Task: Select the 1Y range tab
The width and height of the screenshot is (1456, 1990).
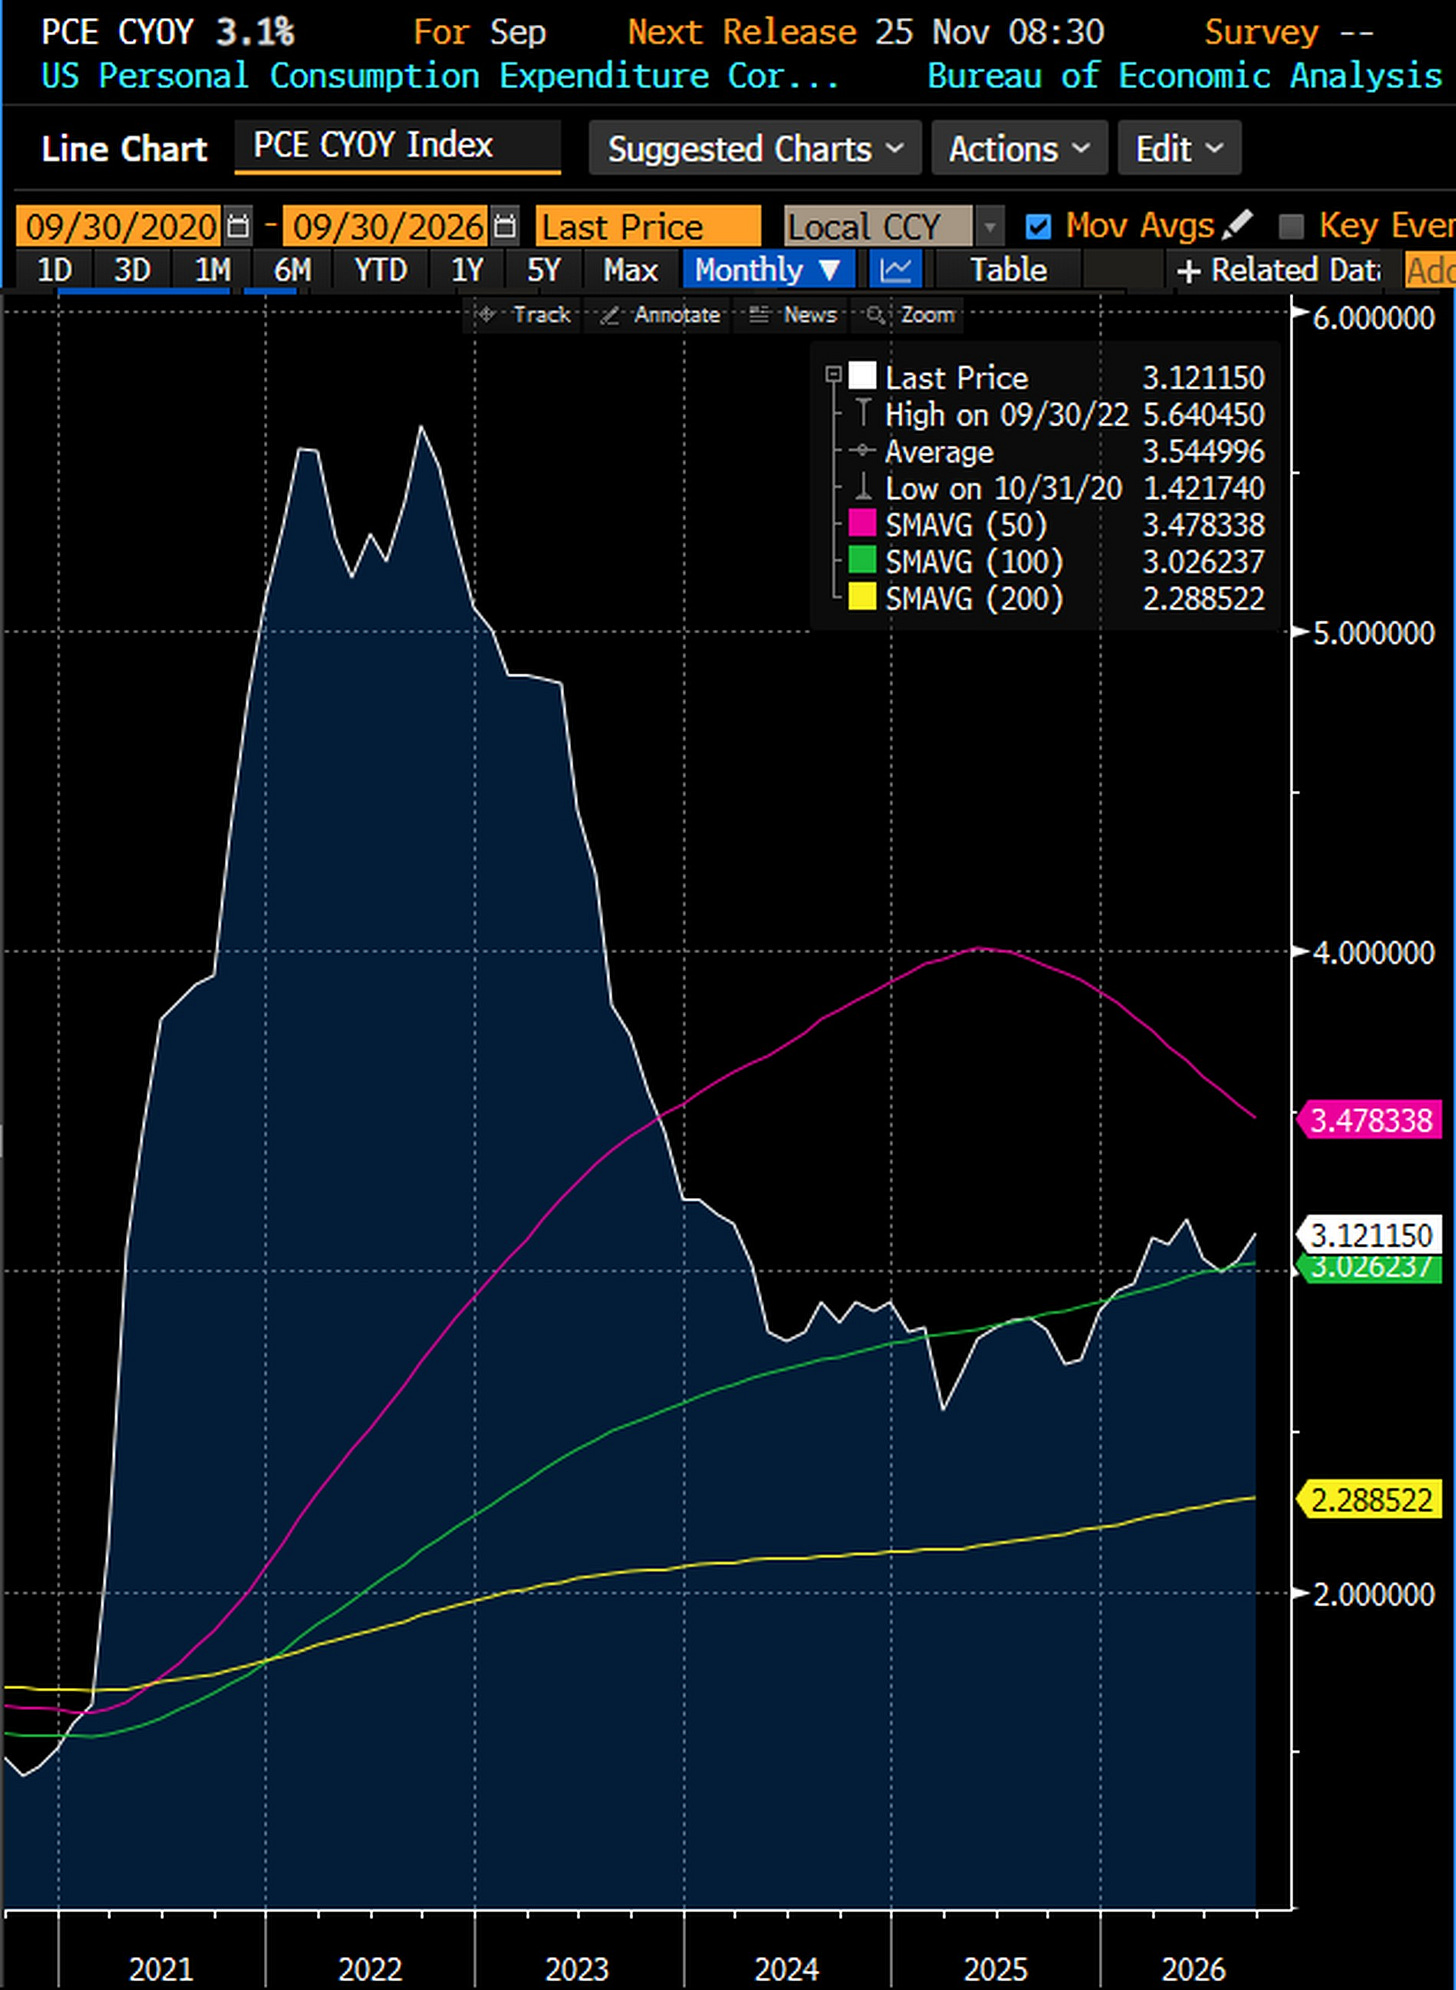Action: coord(466,270)
